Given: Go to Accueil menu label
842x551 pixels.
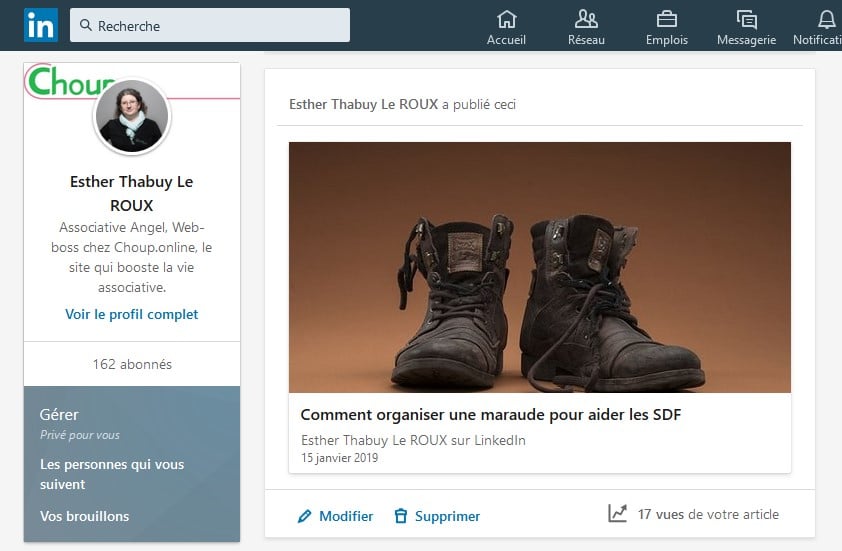Looking at the screenshot, I should coord(506,40).
